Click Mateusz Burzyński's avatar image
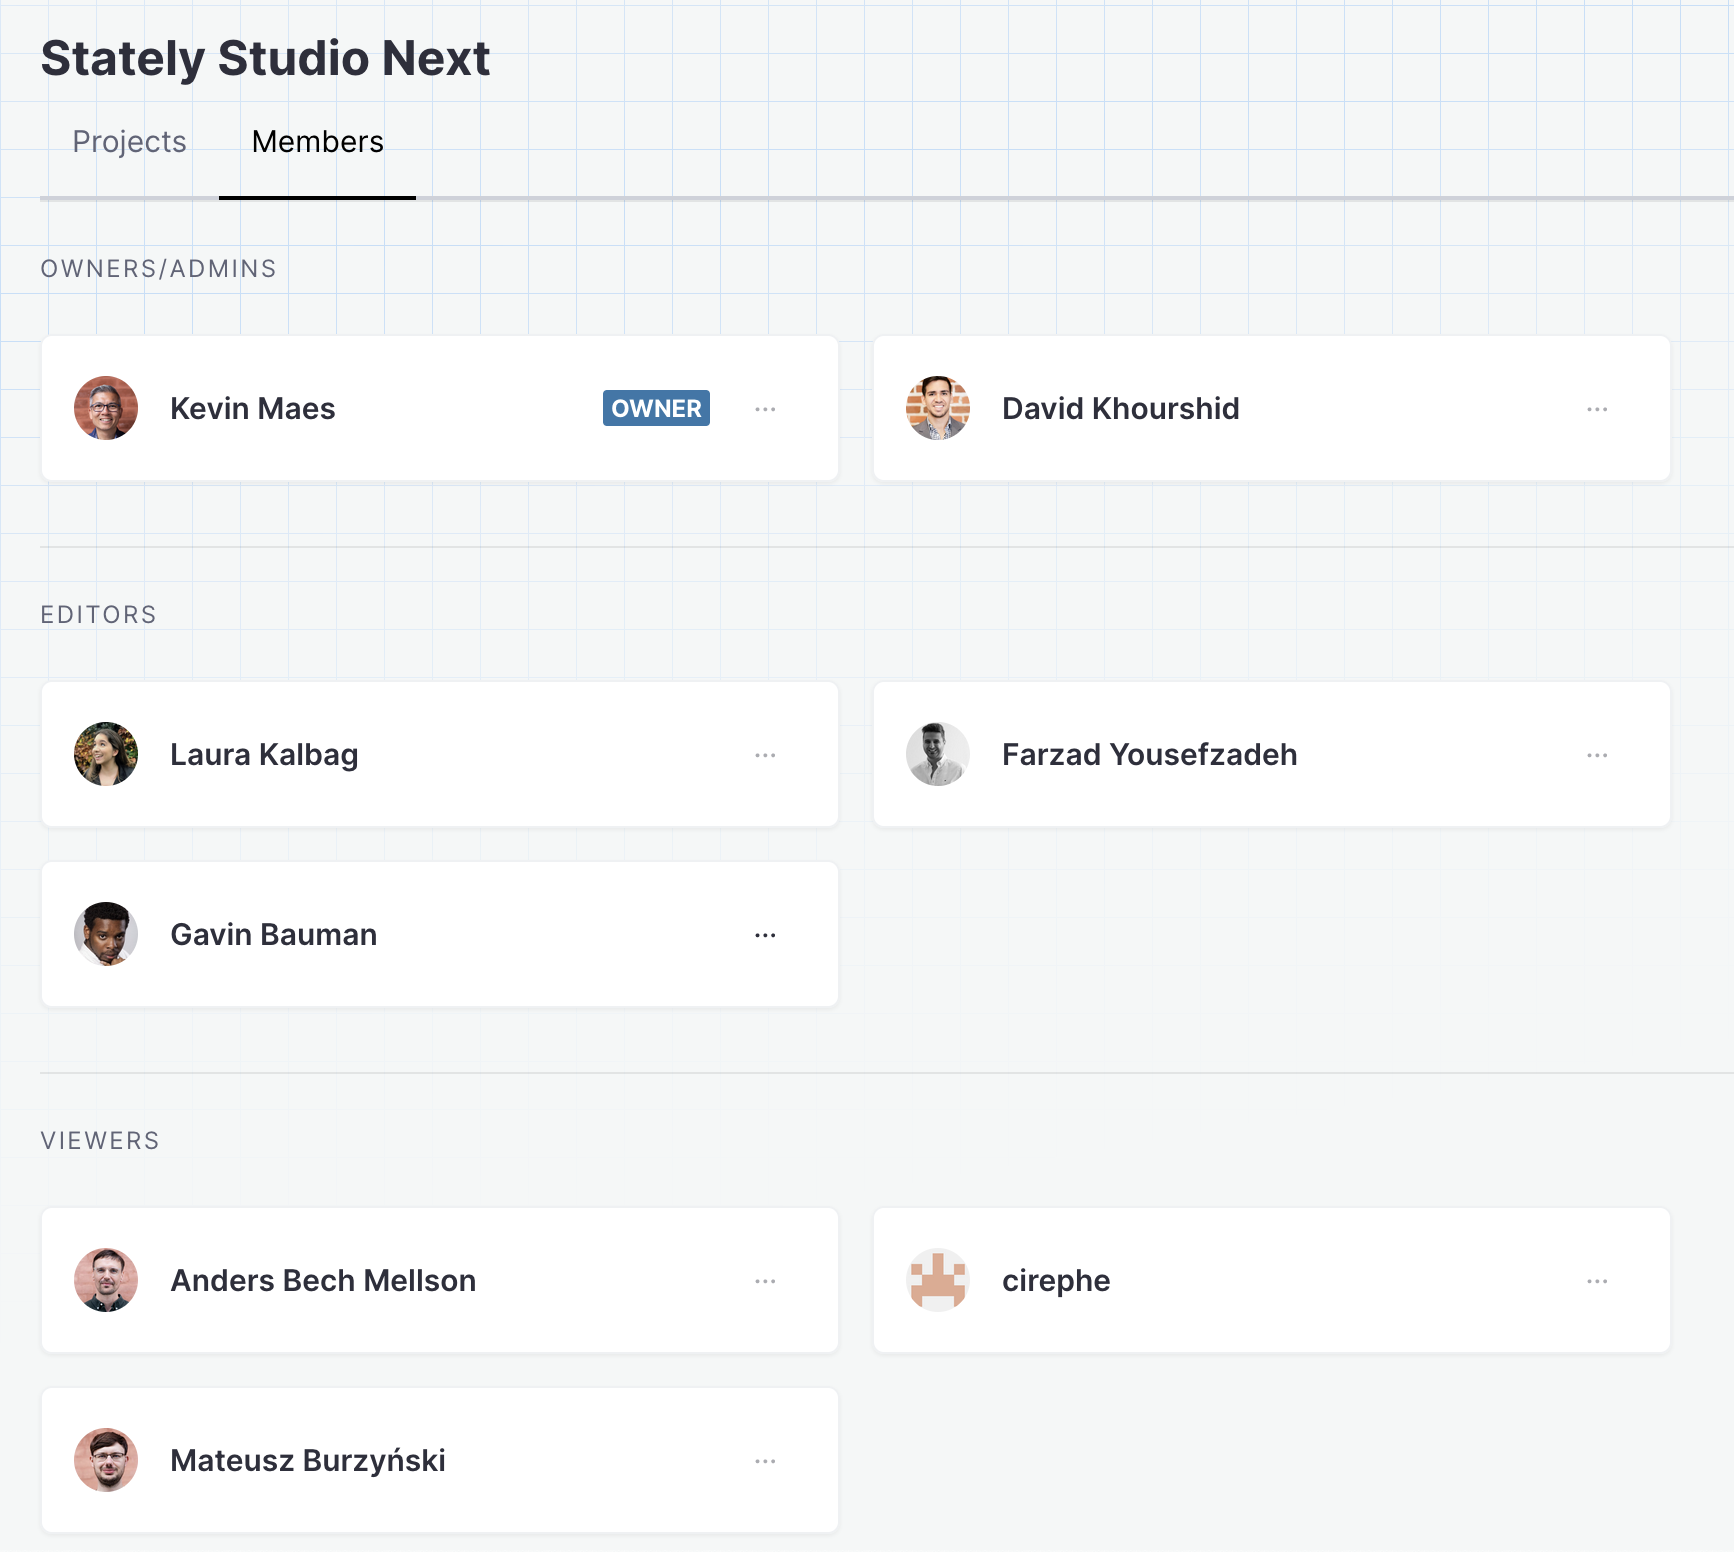Viewport: 1734px width, 1552px height. pyautogui.click(x=105, y=1459)
